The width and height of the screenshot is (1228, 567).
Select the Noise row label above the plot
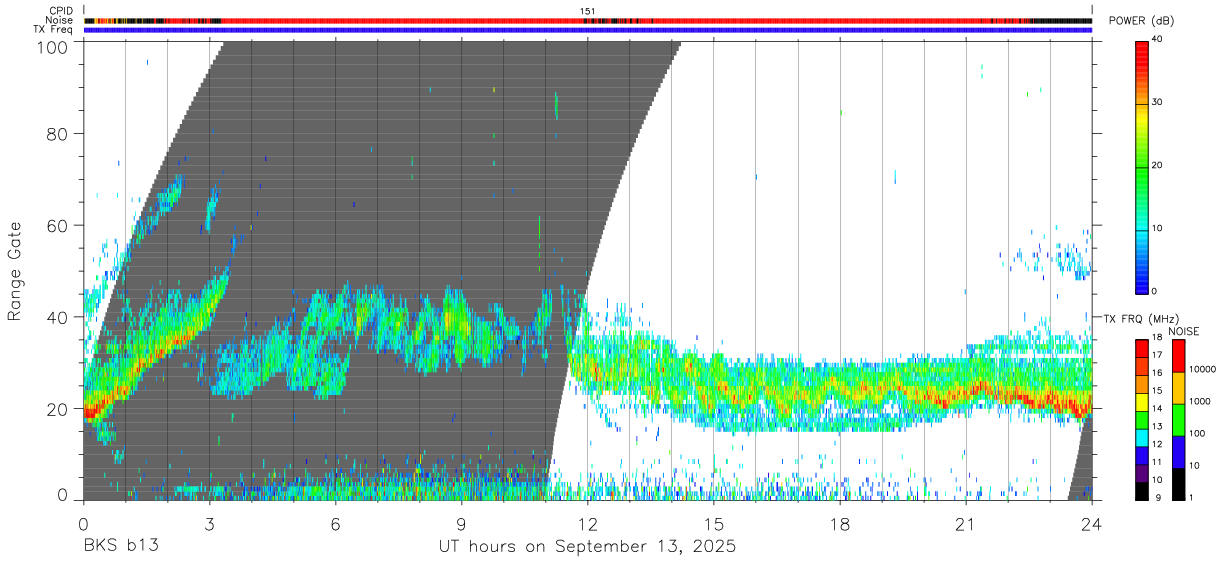(x=60, y=20)
